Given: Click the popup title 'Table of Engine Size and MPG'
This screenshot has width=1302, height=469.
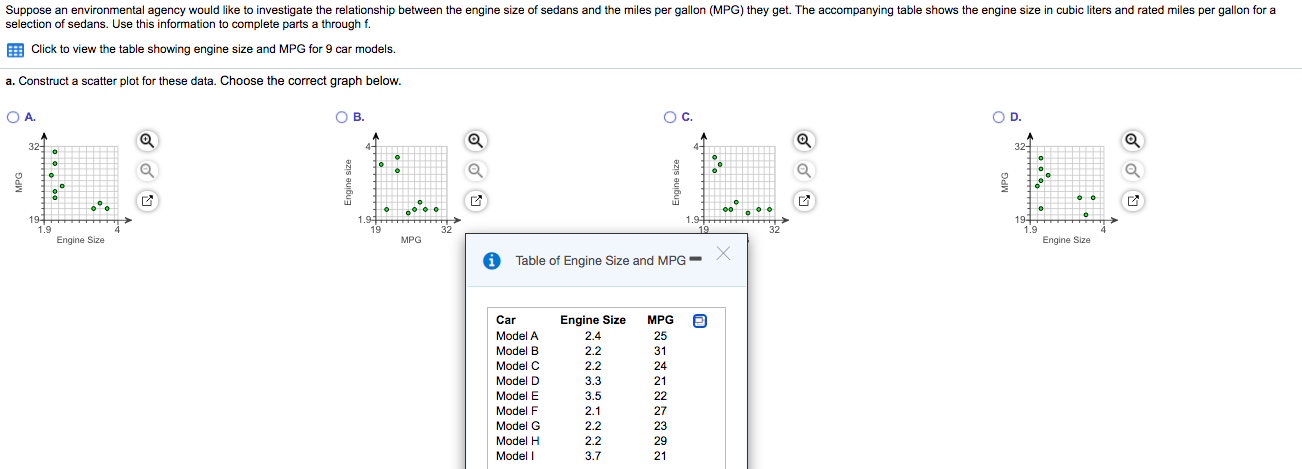Looking at the screenshot, I should [600, 261].
